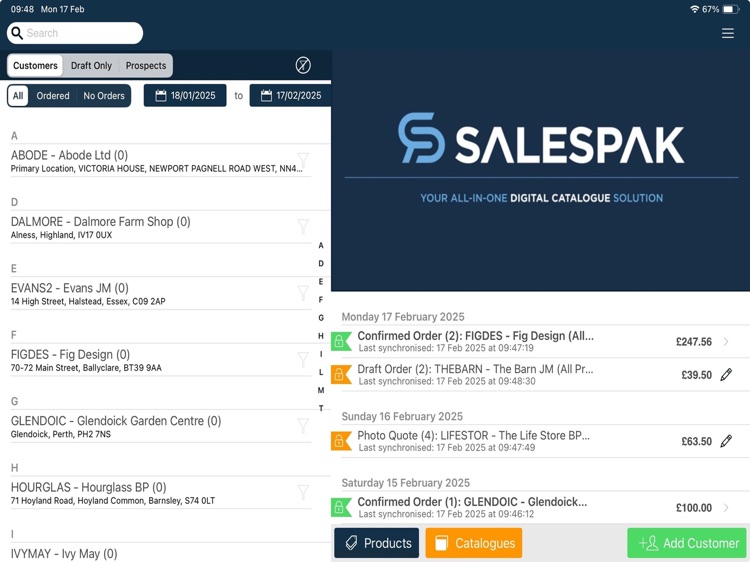Jump to letter H in index
This screenshot has width=750, height=562.
pyautogui.click(x=321, y=336)
